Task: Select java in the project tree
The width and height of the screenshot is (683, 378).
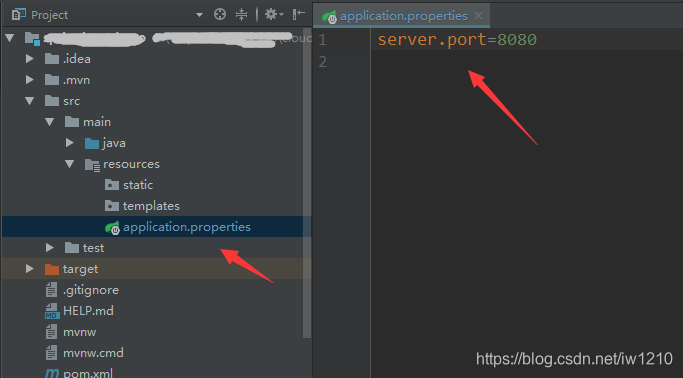Action: pos(114,143)
